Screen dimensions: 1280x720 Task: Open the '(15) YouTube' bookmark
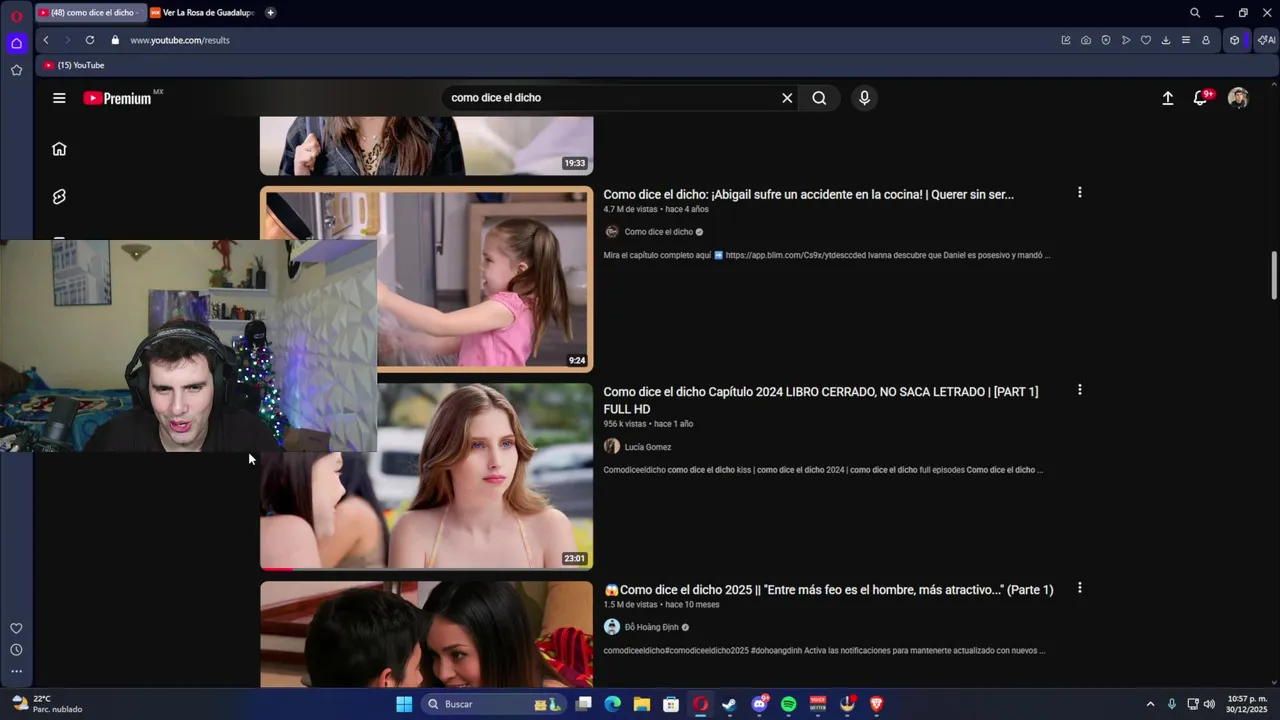[x=74, y=65]
